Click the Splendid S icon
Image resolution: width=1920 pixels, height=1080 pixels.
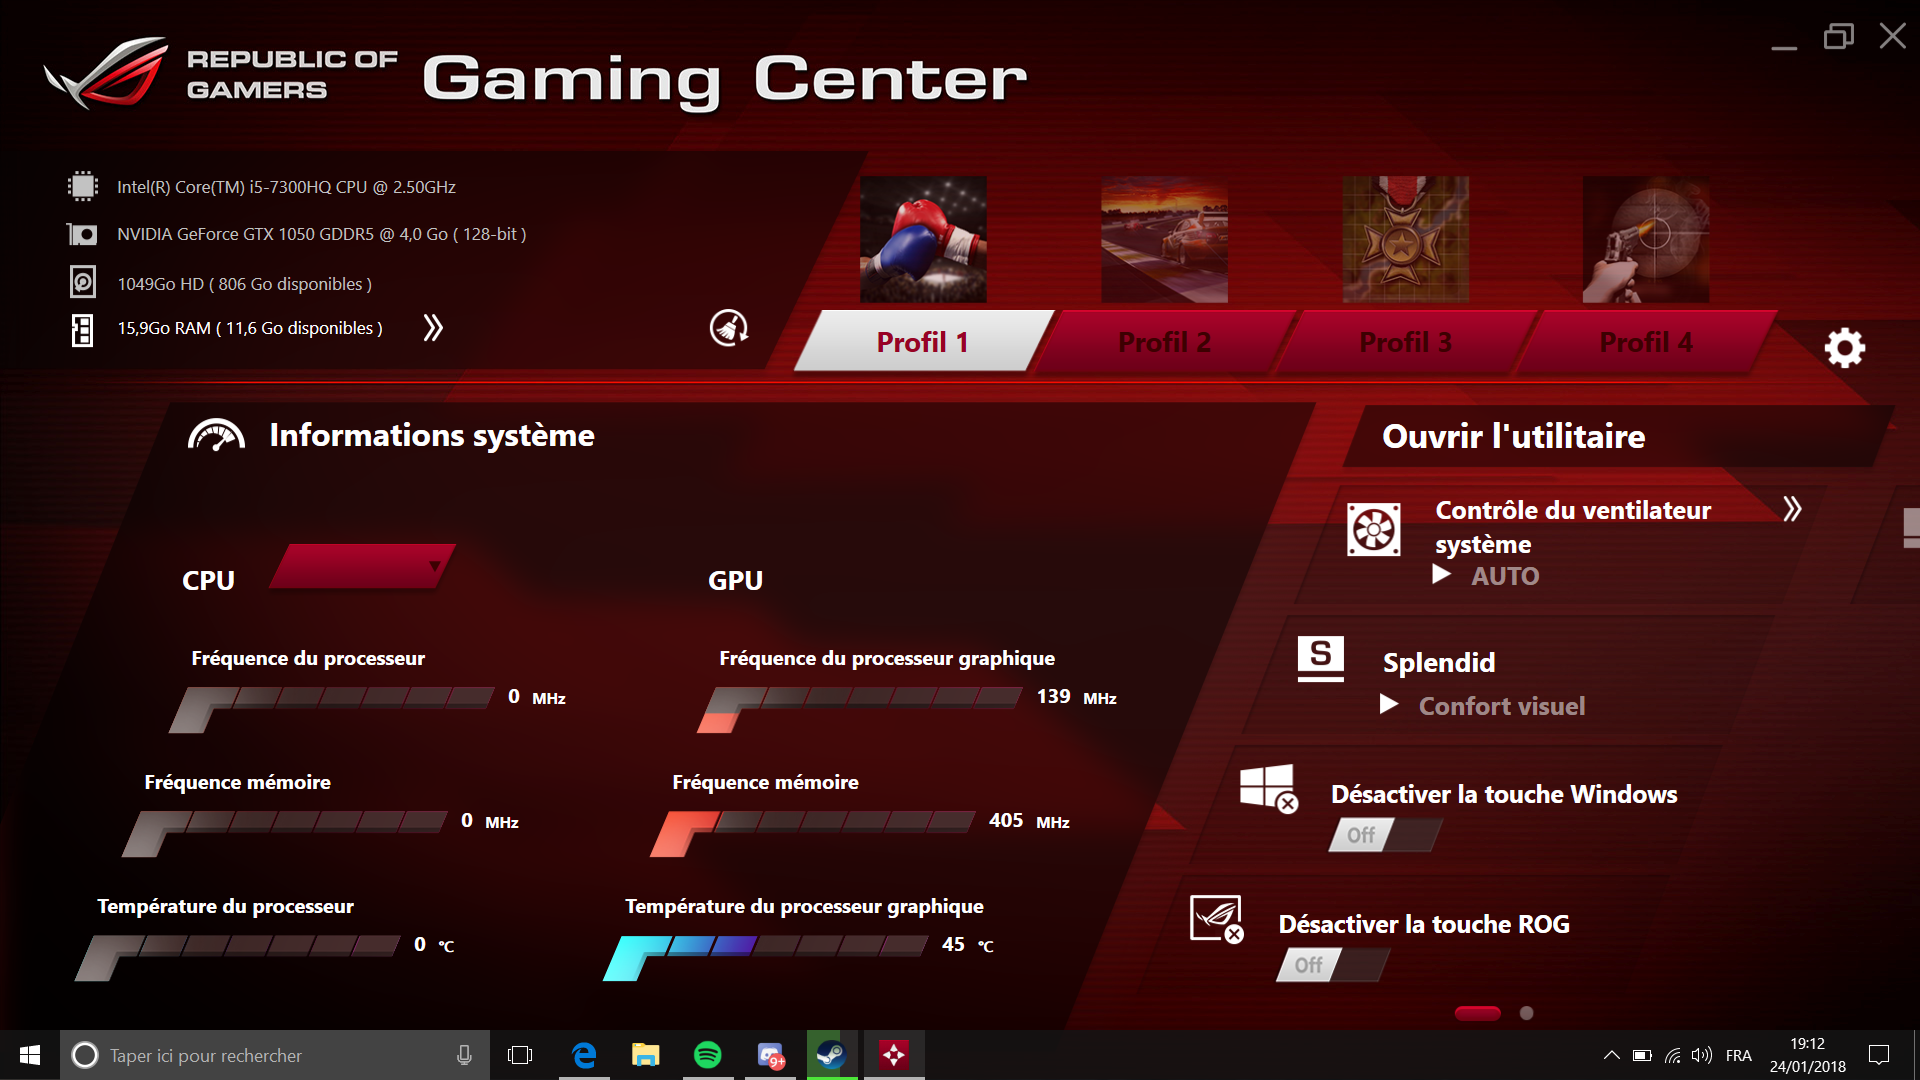click(1320, 659)
